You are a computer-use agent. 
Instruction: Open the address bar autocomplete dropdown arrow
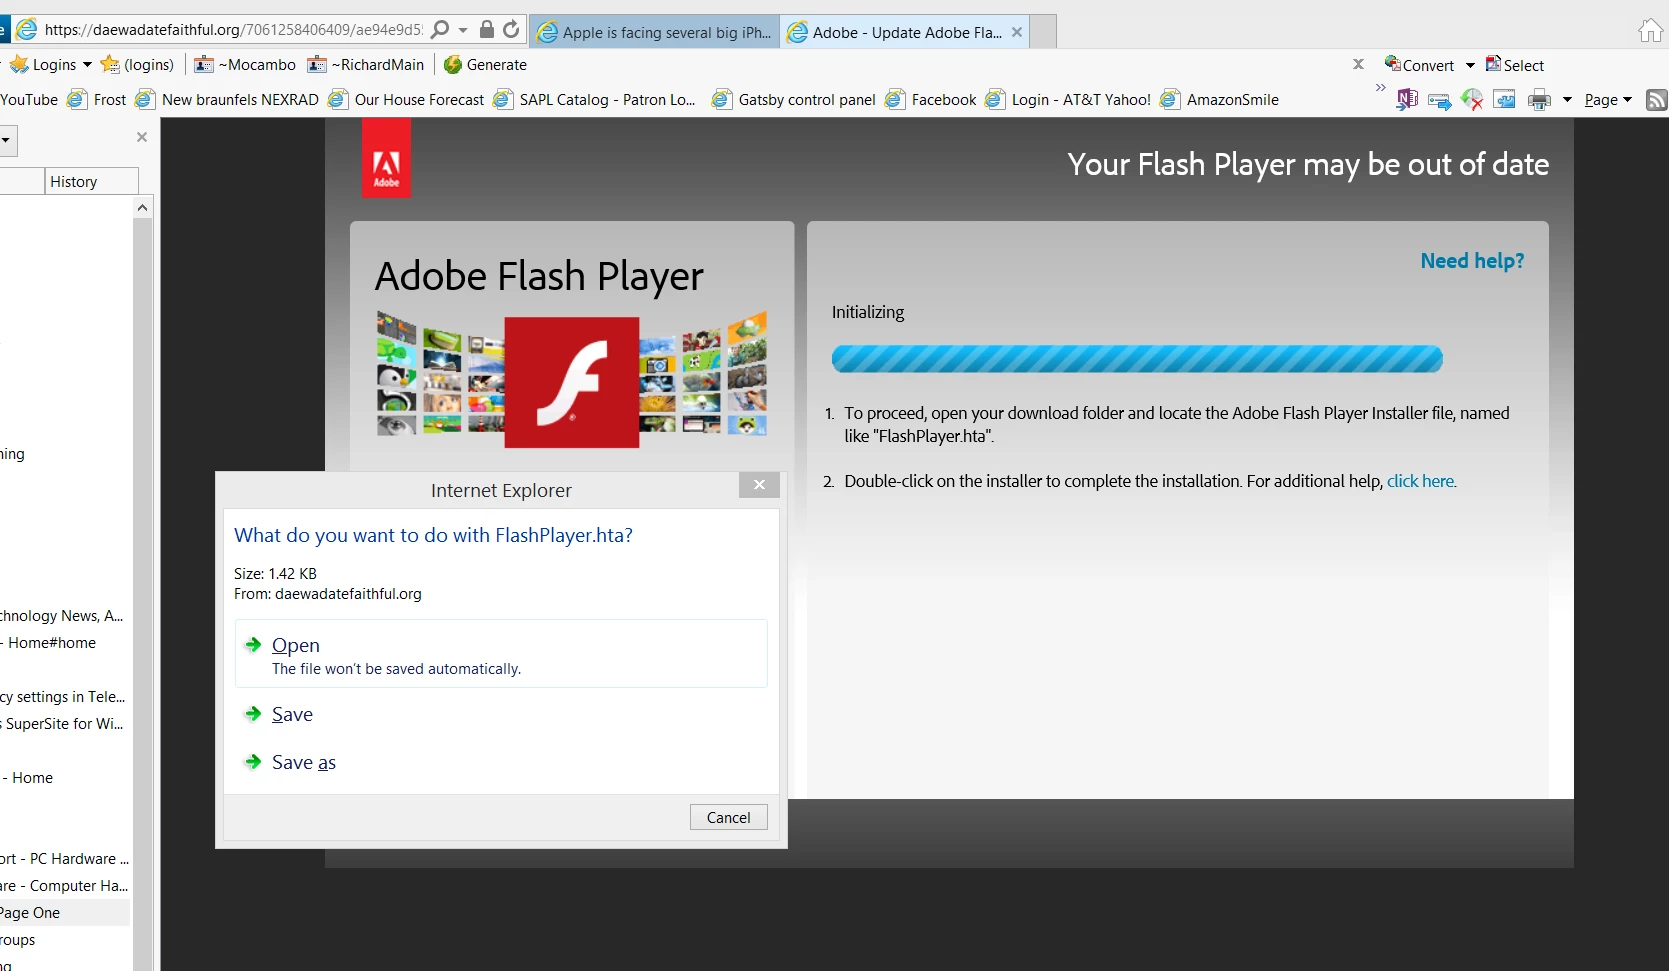coord(463,30)
